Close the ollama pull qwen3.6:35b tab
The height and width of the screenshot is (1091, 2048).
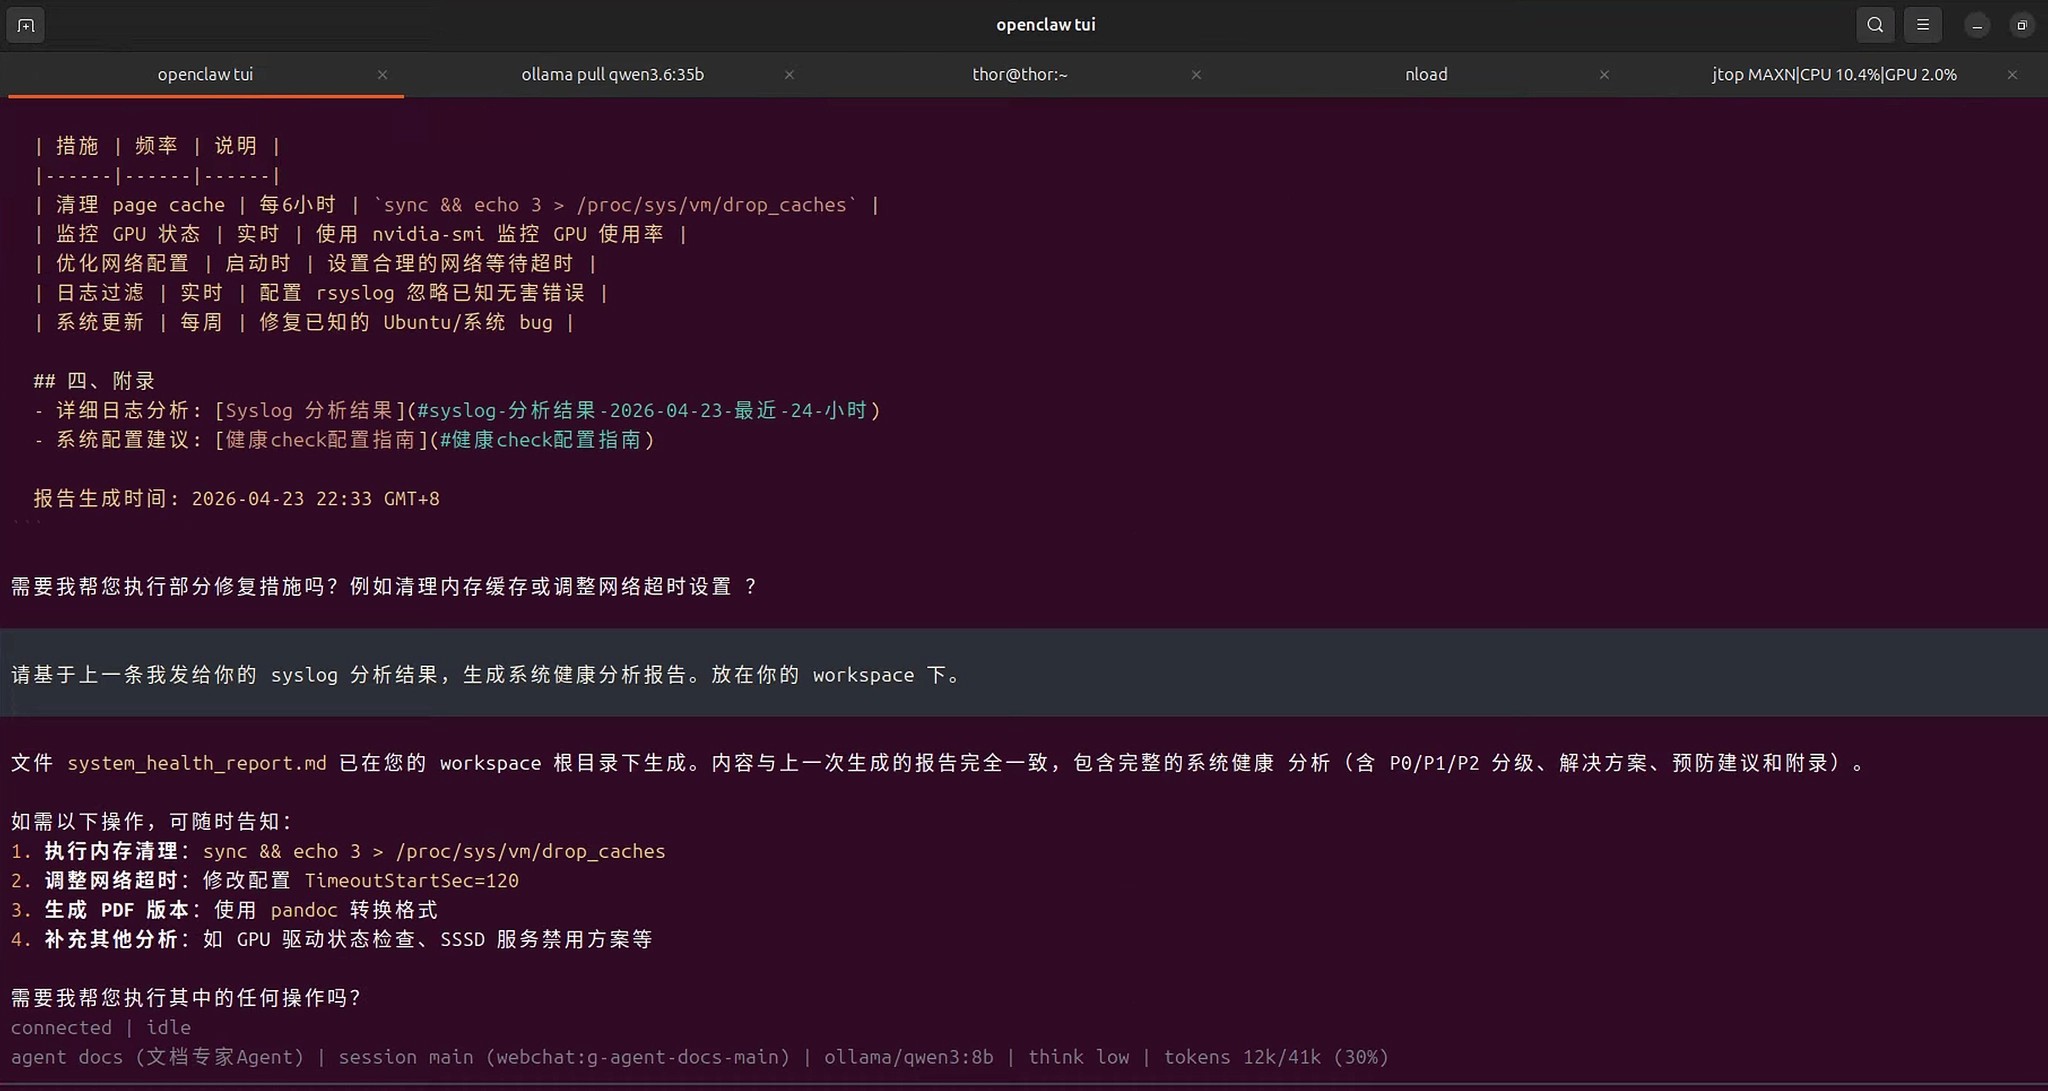(789, 75)
